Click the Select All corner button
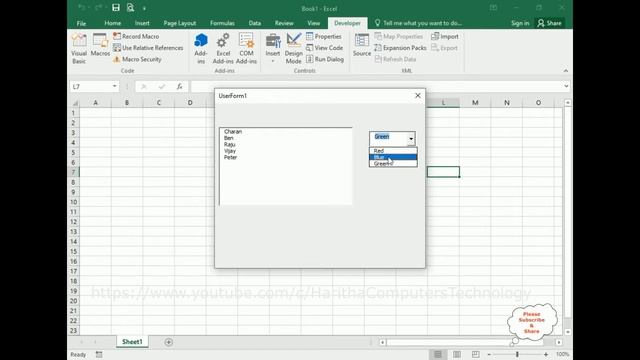This screenshot has width=640, height=360. 74,103
